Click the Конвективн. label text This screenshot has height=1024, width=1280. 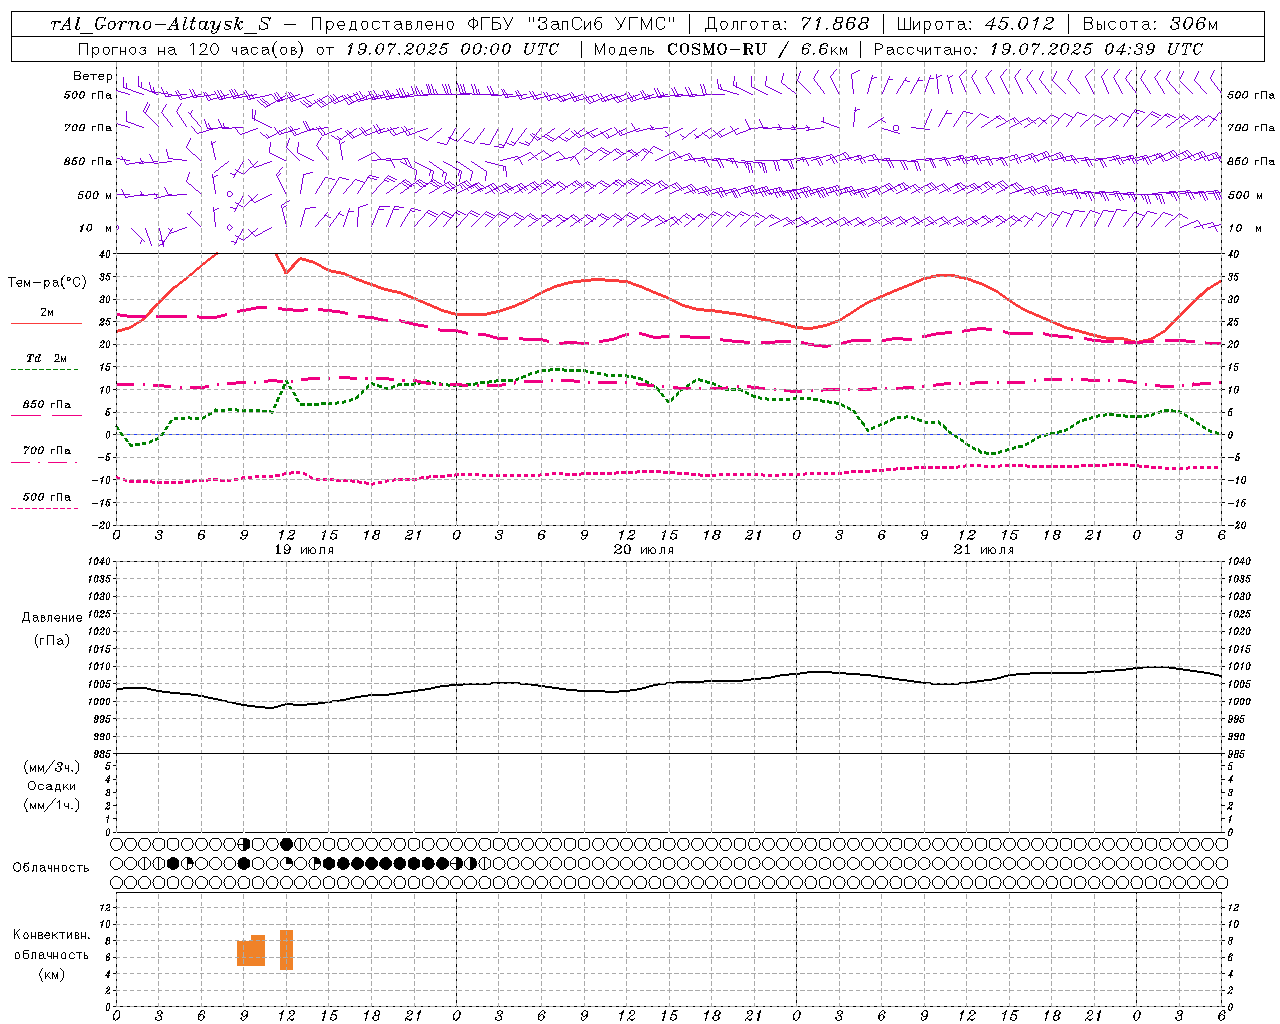click(x=52, y=935)
